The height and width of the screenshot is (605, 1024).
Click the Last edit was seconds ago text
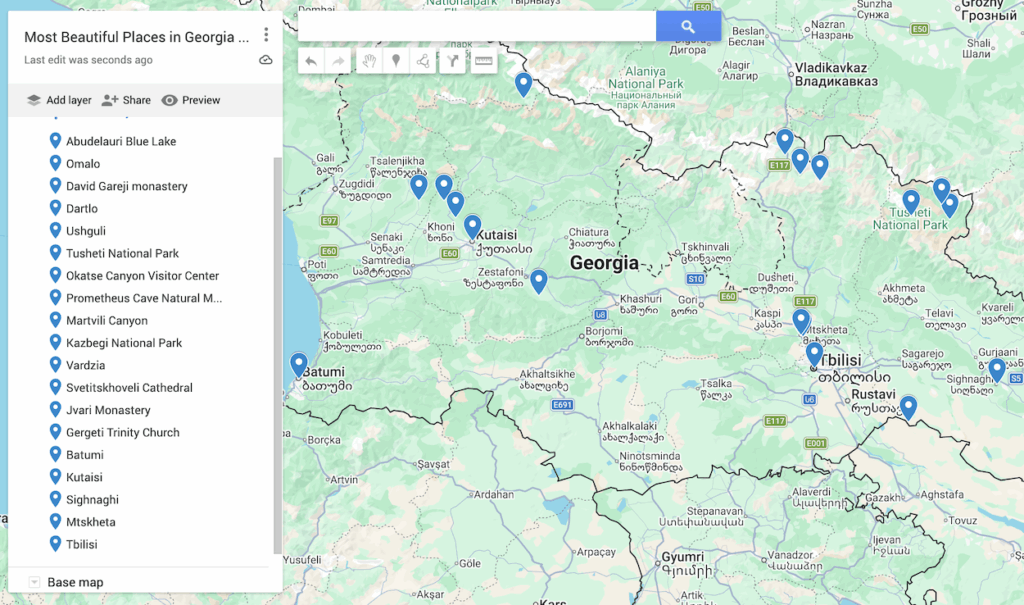coord(88,60)
